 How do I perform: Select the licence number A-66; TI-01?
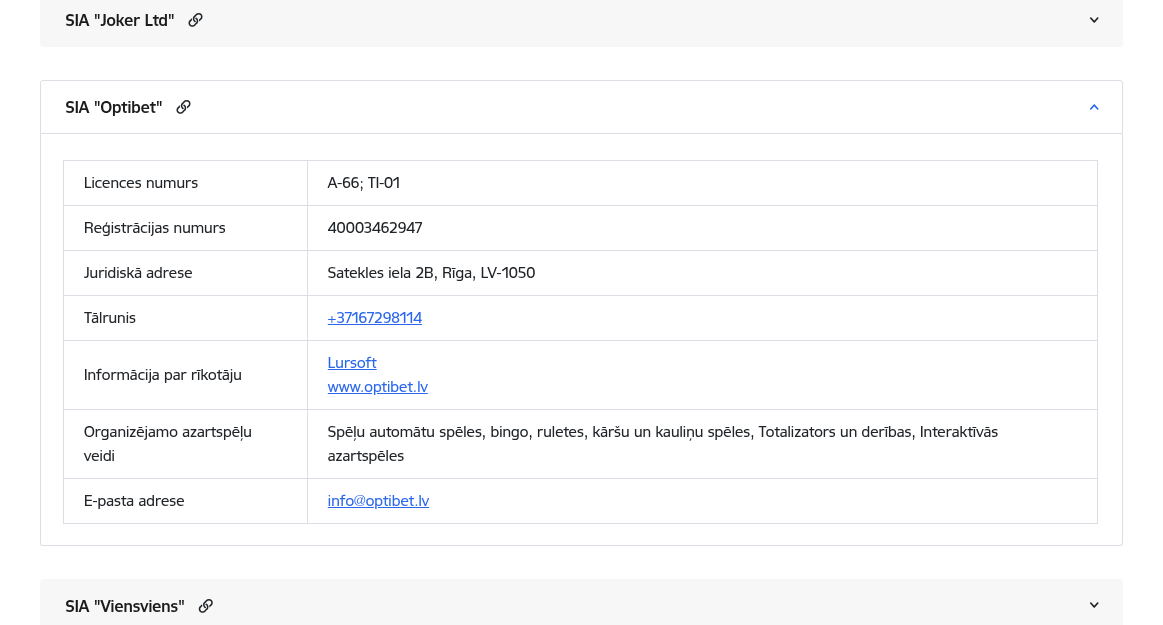click(x=363, y=182)
